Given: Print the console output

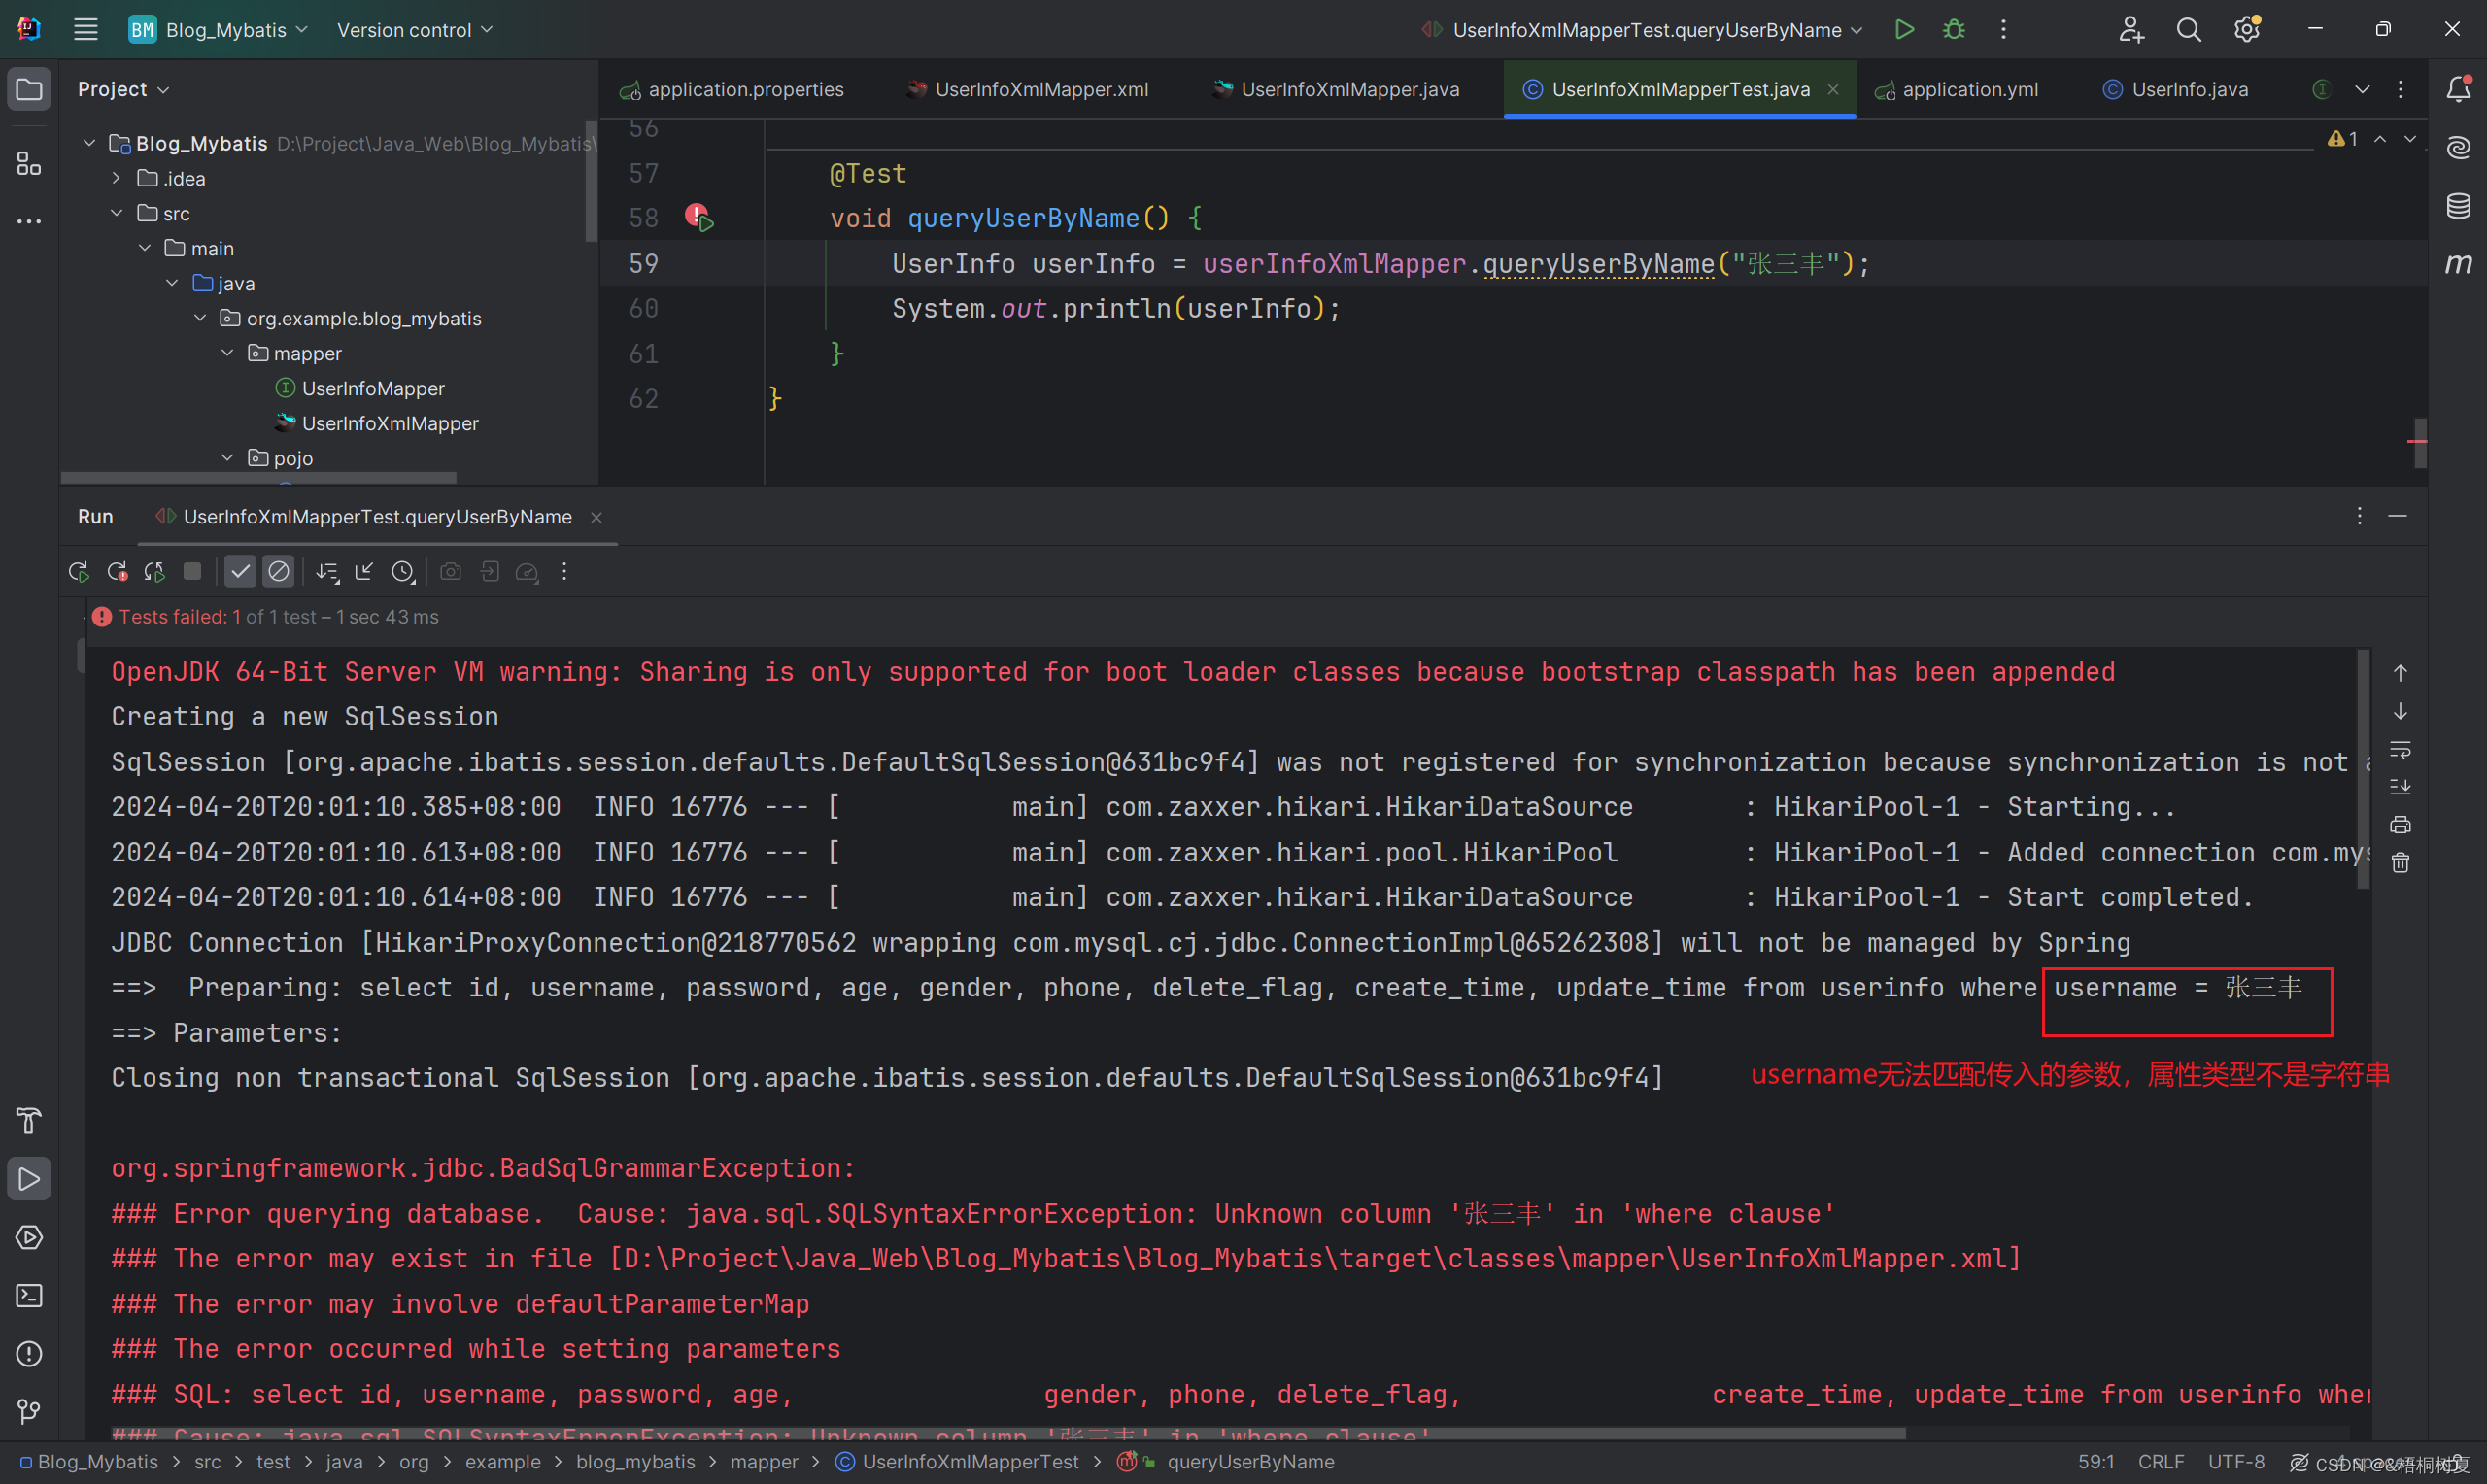Looking at the screenshot, I should point(2400,824).
